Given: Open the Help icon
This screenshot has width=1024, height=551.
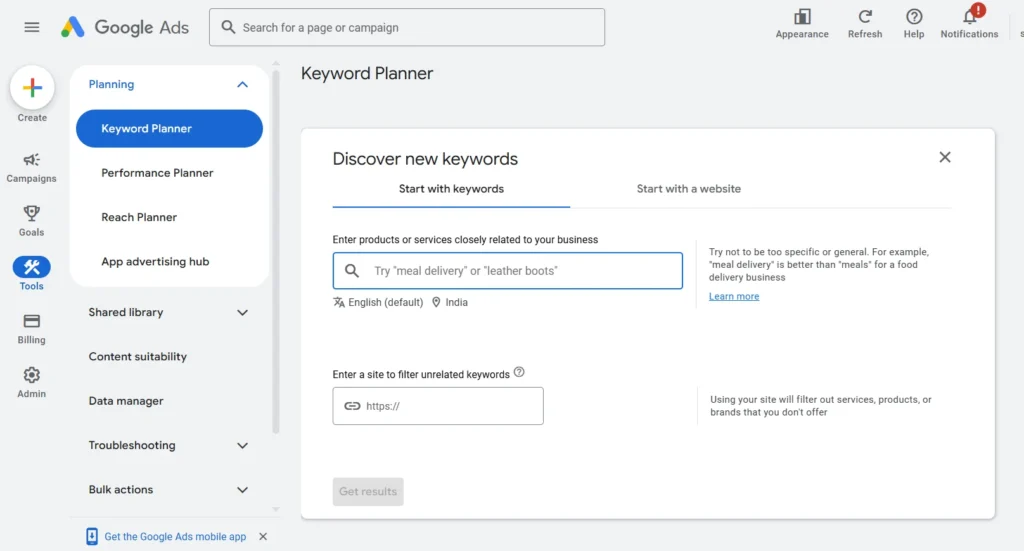Looking at the screenshot, I should point(914,17).
